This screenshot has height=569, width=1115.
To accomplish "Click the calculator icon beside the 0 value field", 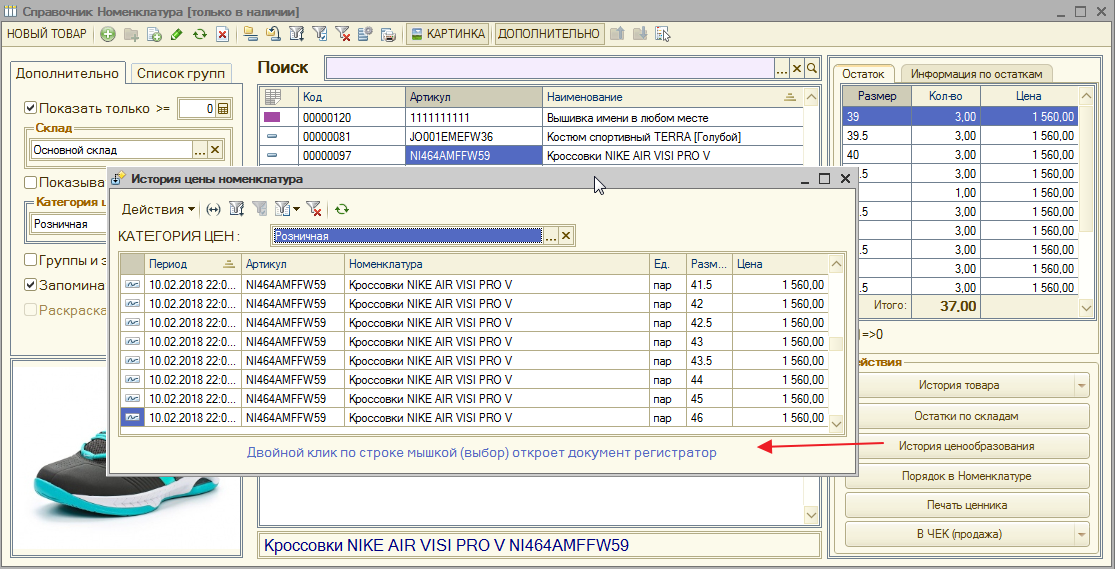I will [223, 109].
